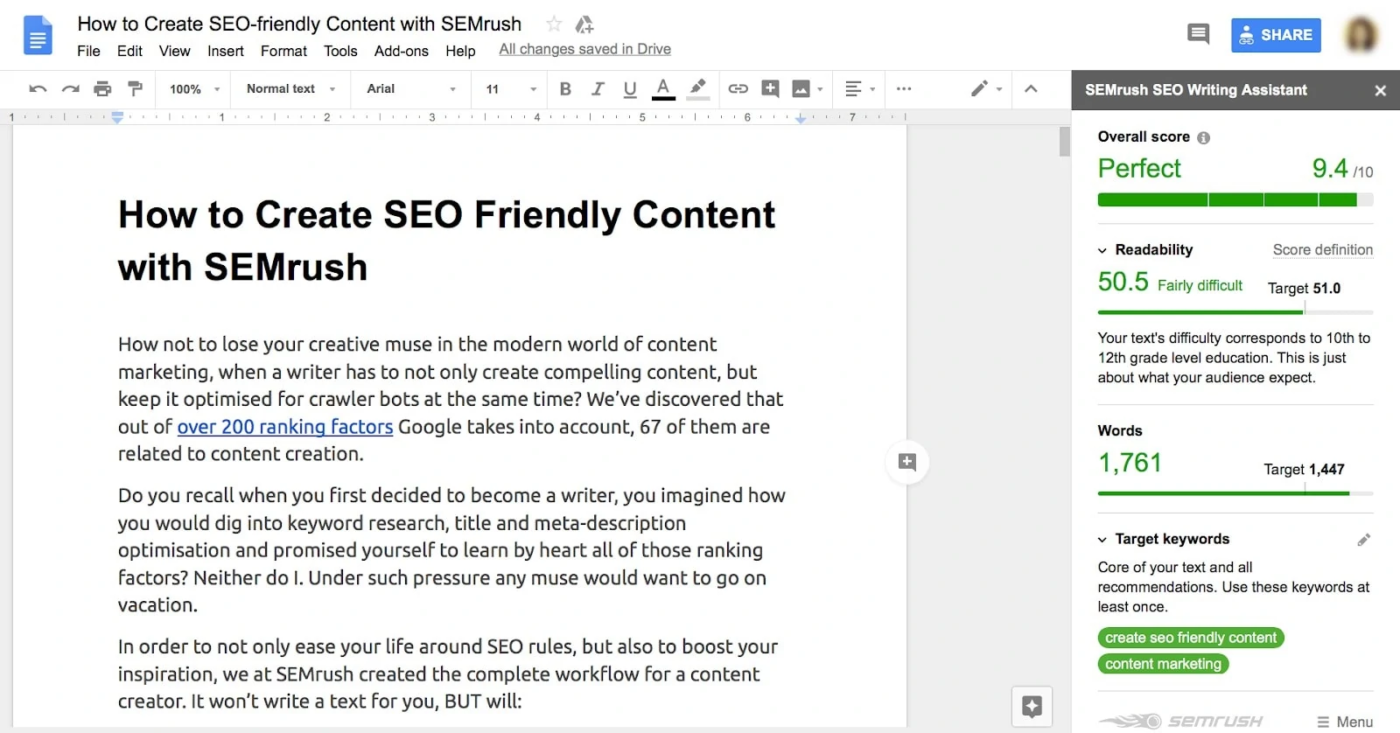
Task: Click the words count 1,761
Action: point(1130,463)
